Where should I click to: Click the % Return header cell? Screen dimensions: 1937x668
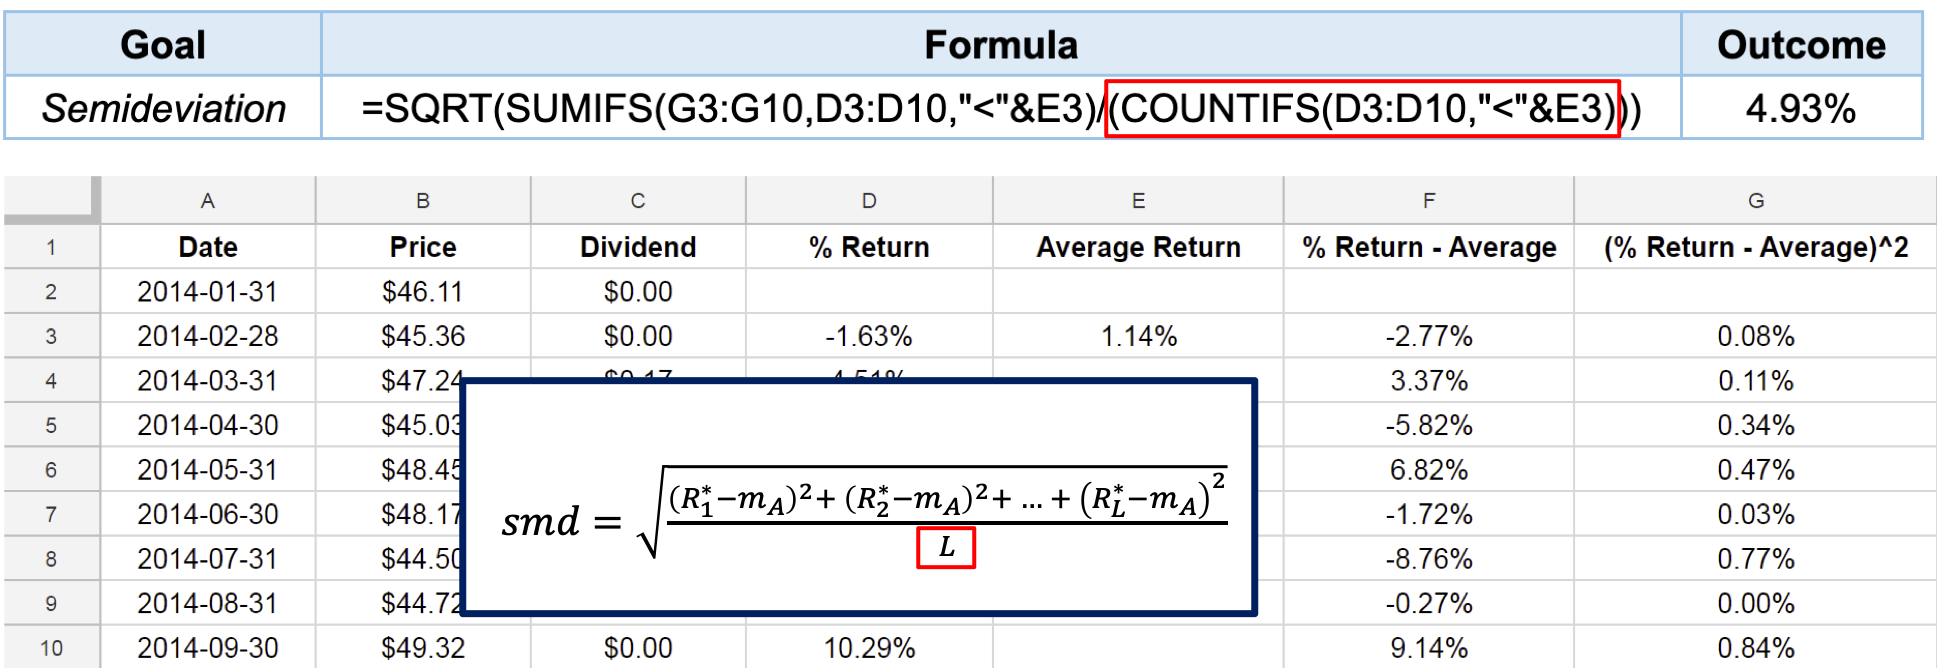(869, 247)
